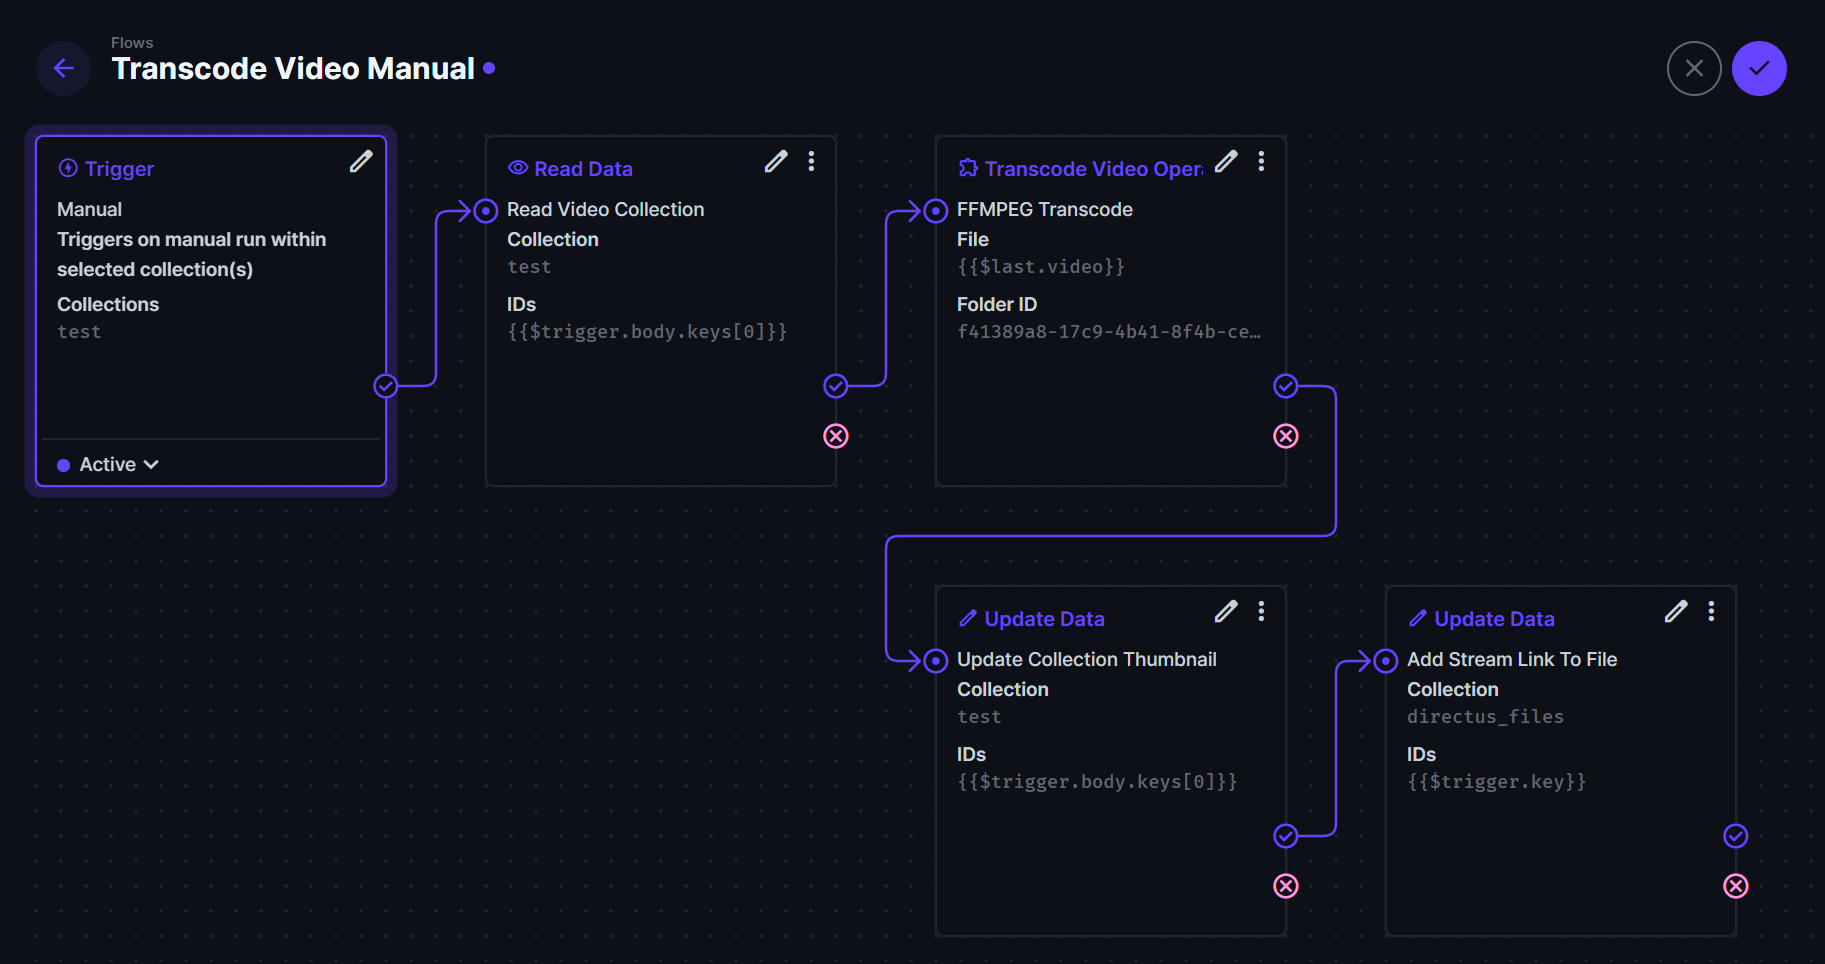Save the flow with the checkmark button
Screen dimensions: 1825x964
(1759, 68)
